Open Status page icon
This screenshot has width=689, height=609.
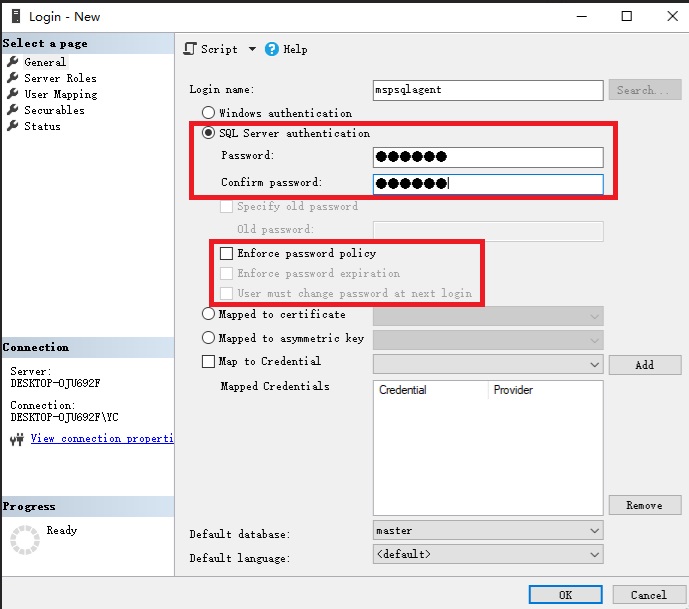pyautogui.click(x=13, y=126)
